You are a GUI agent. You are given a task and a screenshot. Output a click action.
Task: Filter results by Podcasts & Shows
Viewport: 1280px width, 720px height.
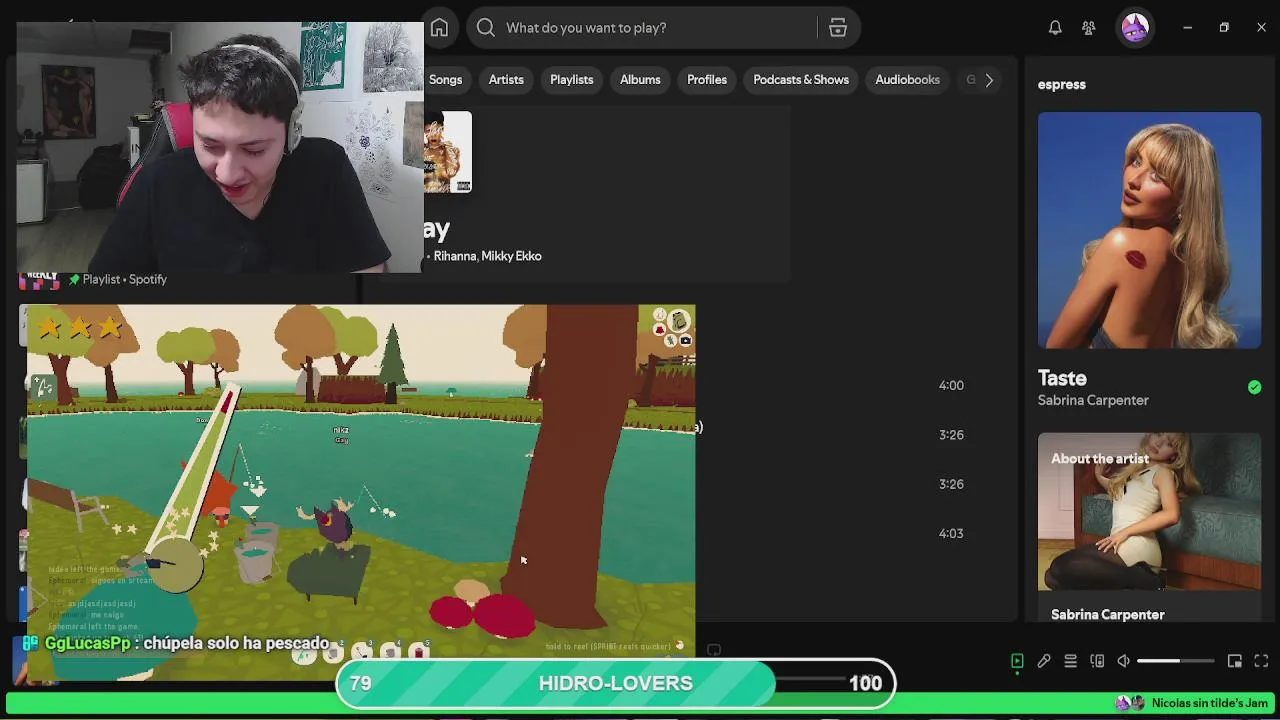coord(801,80)
